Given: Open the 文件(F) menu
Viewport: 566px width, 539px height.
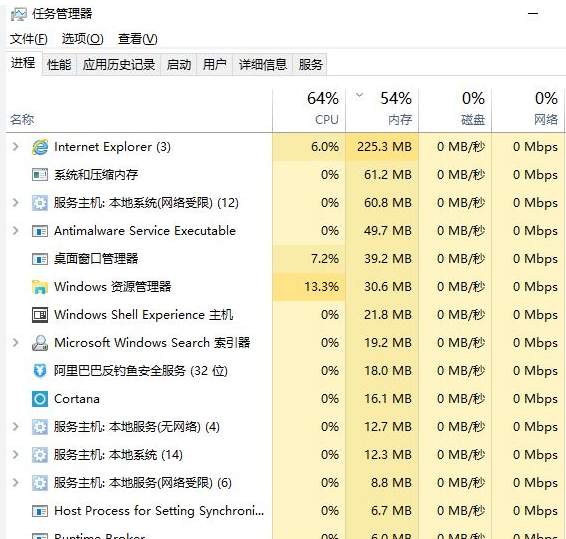Looking at the screenshot, I should (x=29, y=39).
